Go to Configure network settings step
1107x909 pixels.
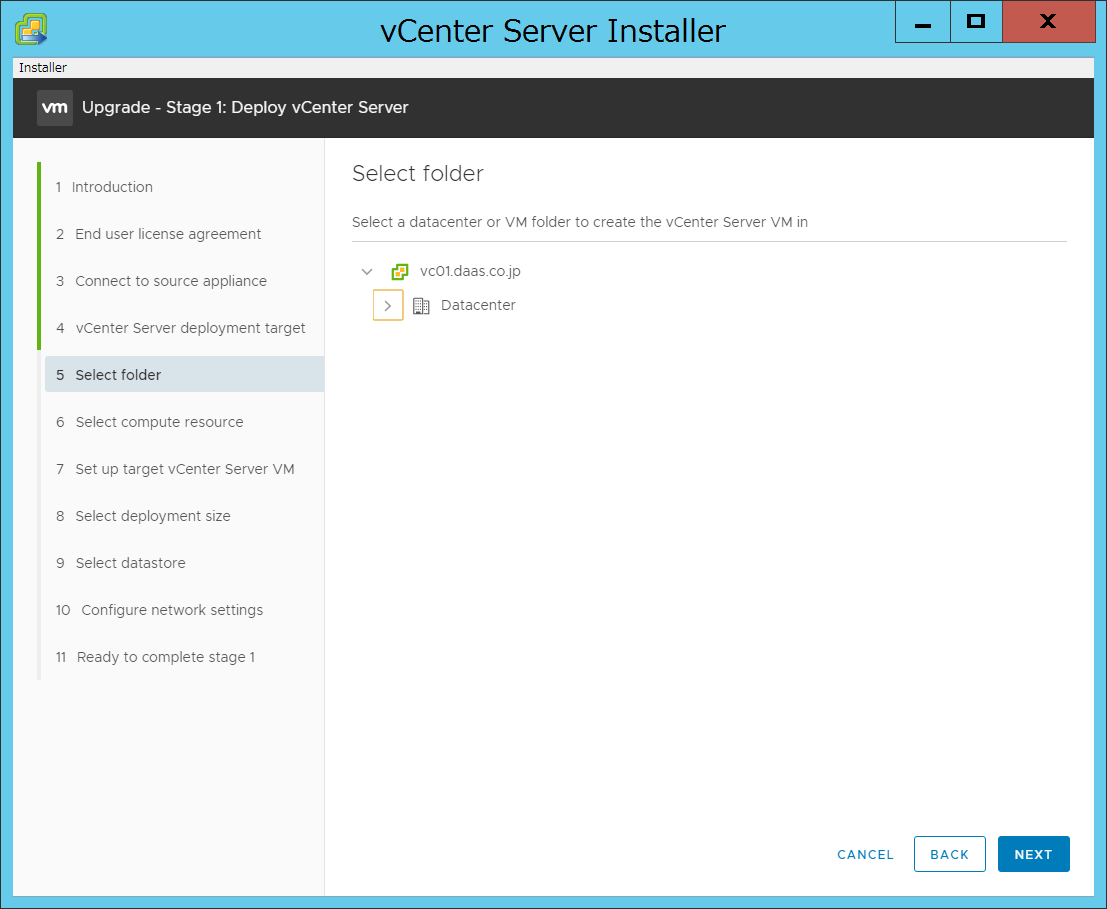160,610
